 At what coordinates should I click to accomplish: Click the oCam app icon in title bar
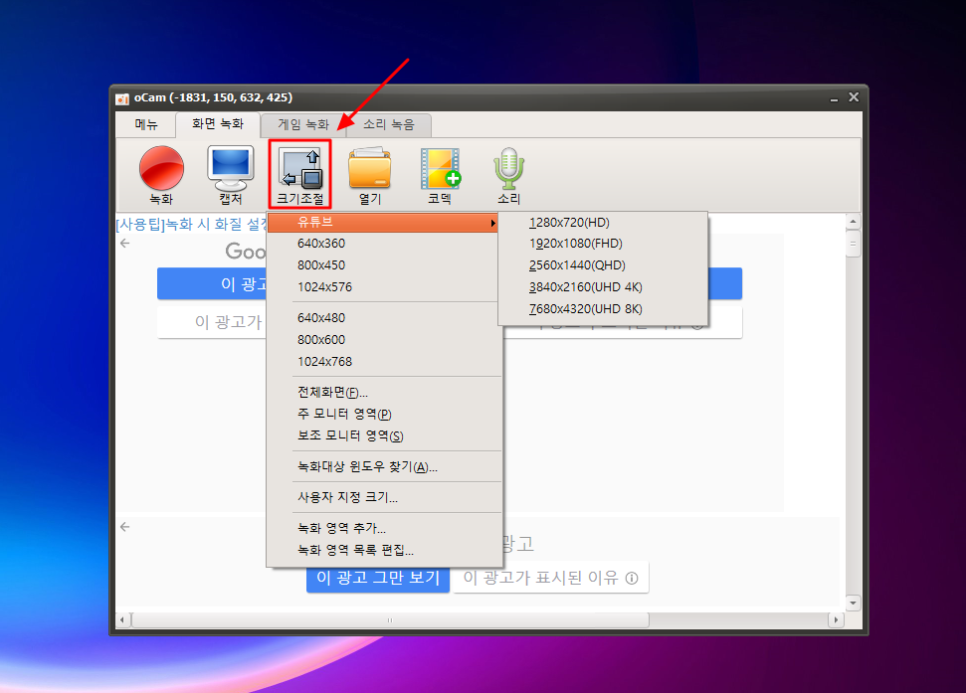point(123,99)
